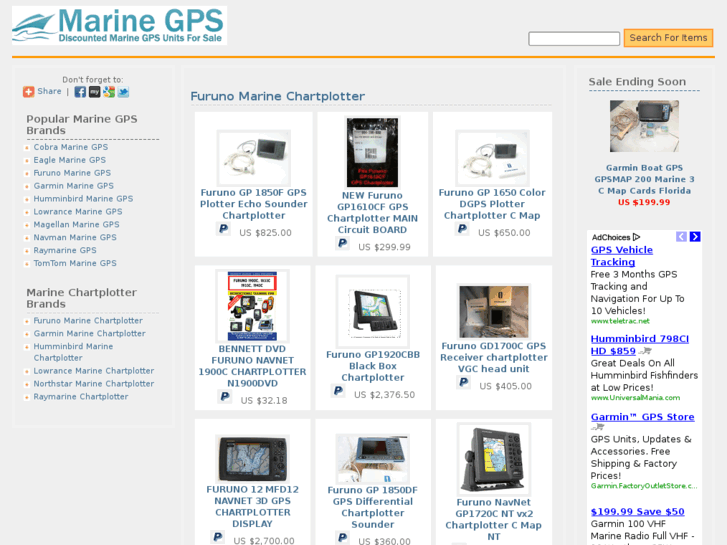Click PayPal icon beside US $32.18
Screen dimensions: 727x545
[x=225, y=397]
